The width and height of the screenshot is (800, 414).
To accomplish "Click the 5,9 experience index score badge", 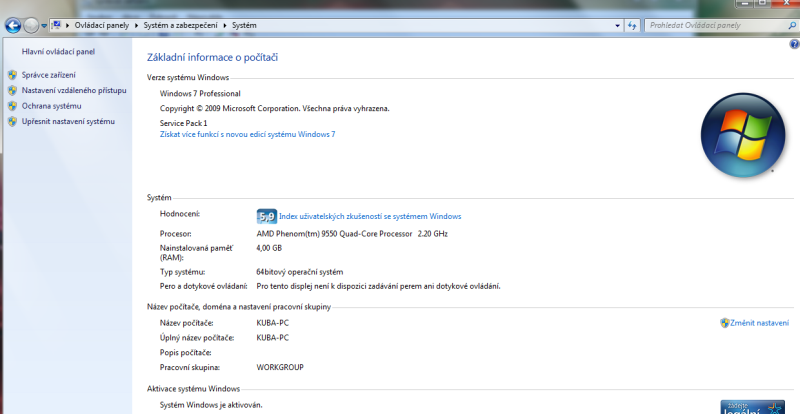I will [266, 216].
